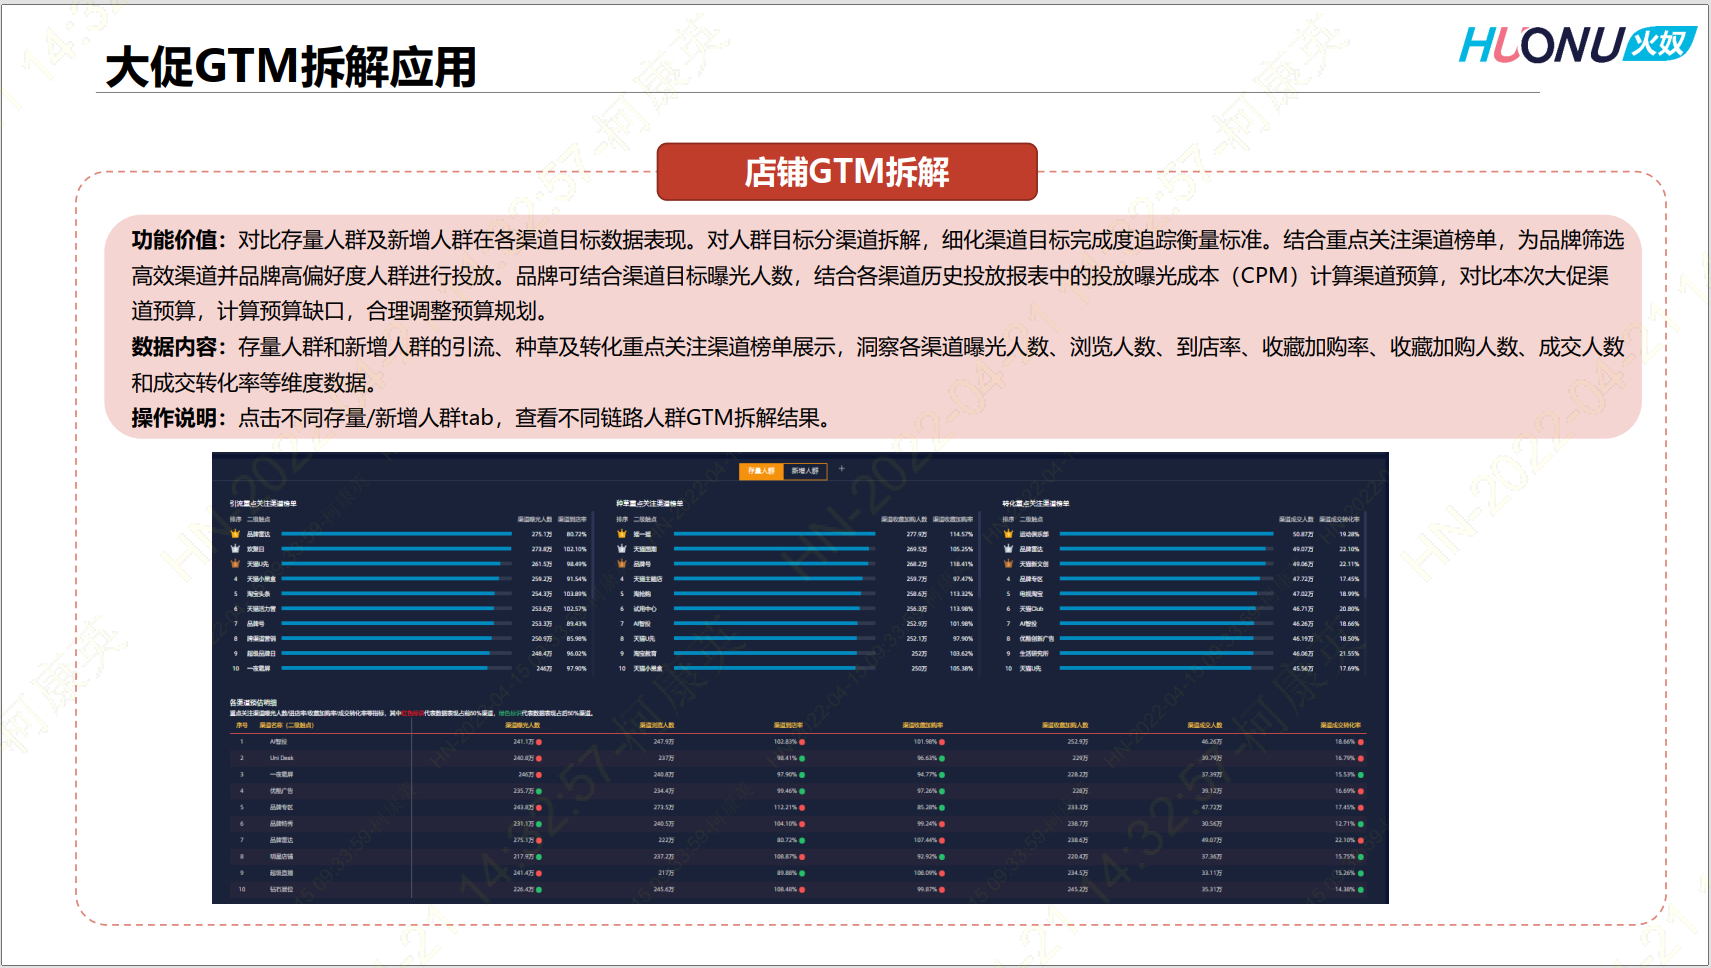Click the 50.87万 value in 转化 list
Screen dimensions: 1711x968
click(1302, 534)
